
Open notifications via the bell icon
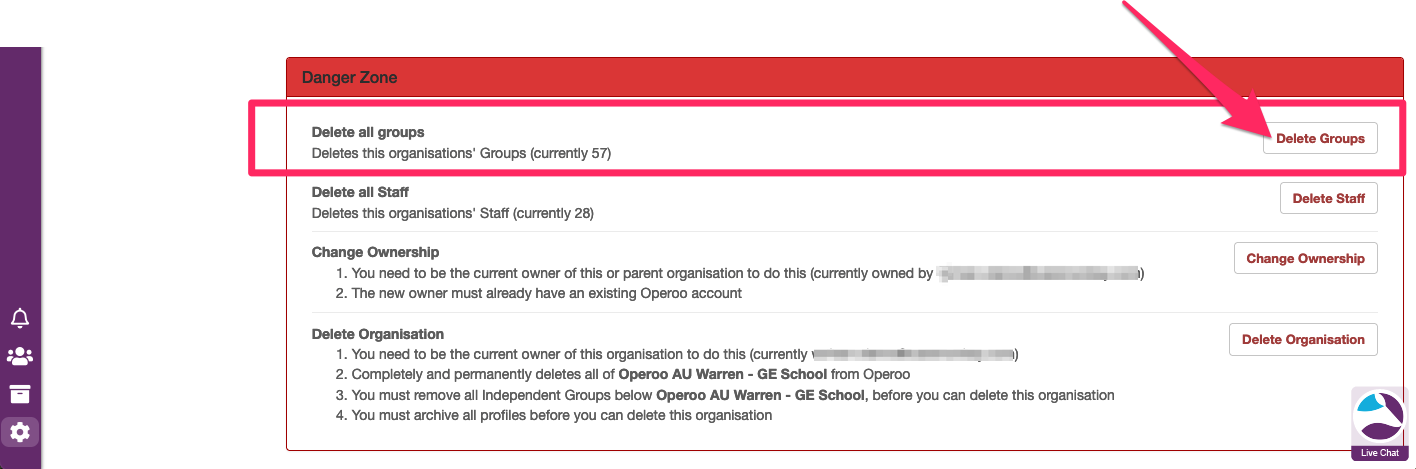click(20, 318)
